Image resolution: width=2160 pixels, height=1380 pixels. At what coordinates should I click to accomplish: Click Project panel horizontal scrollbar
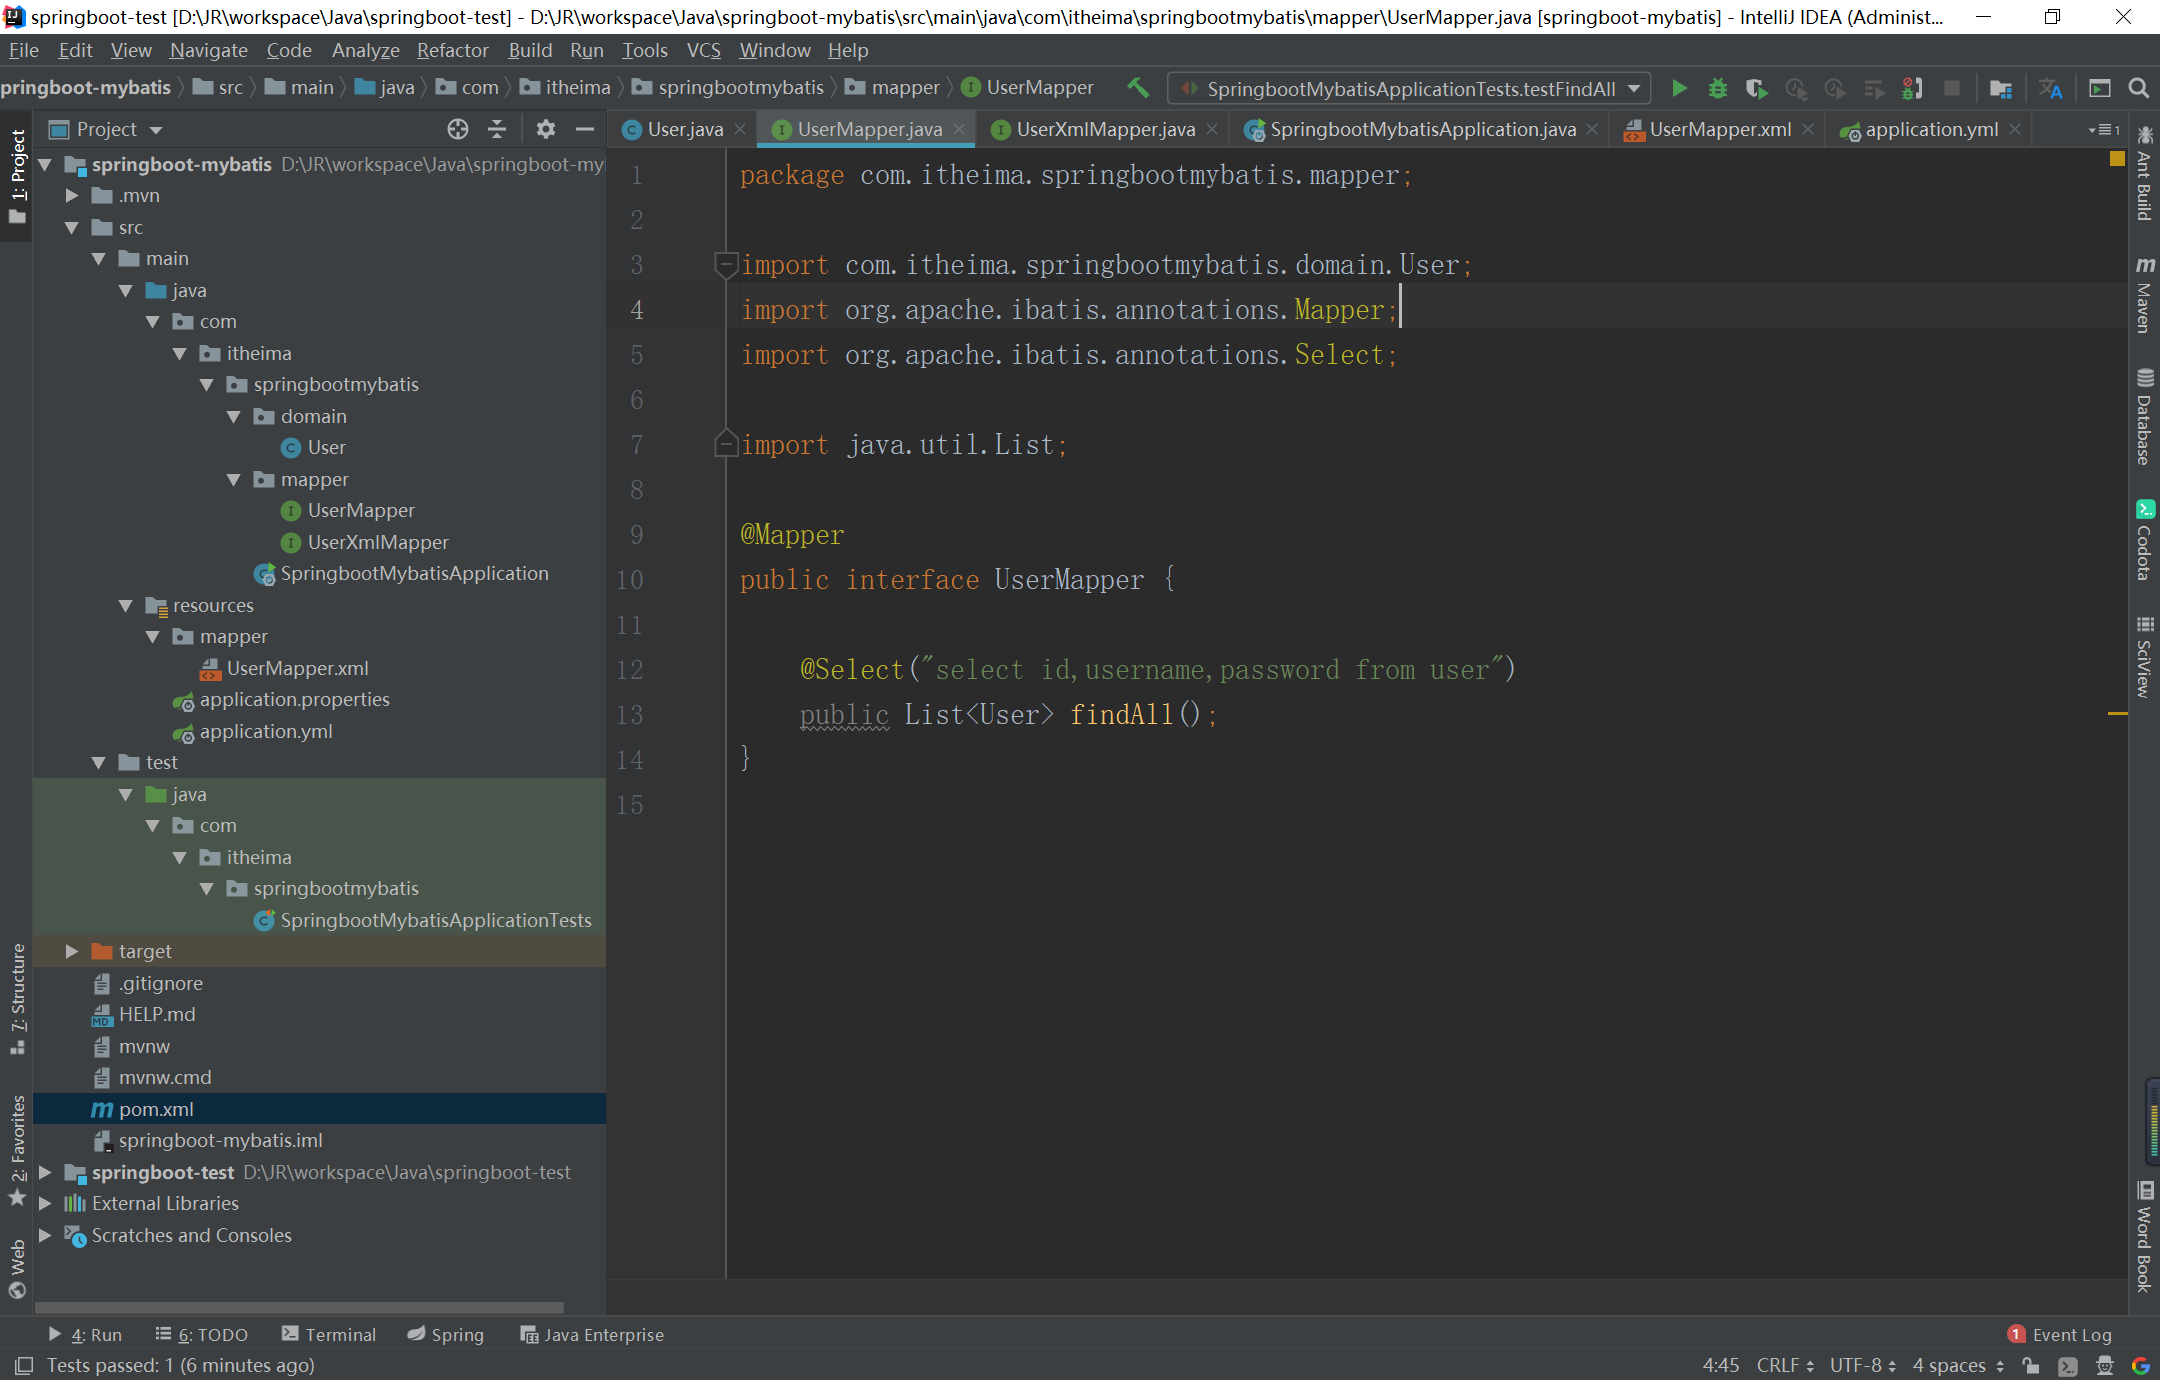coord(300,1307)
